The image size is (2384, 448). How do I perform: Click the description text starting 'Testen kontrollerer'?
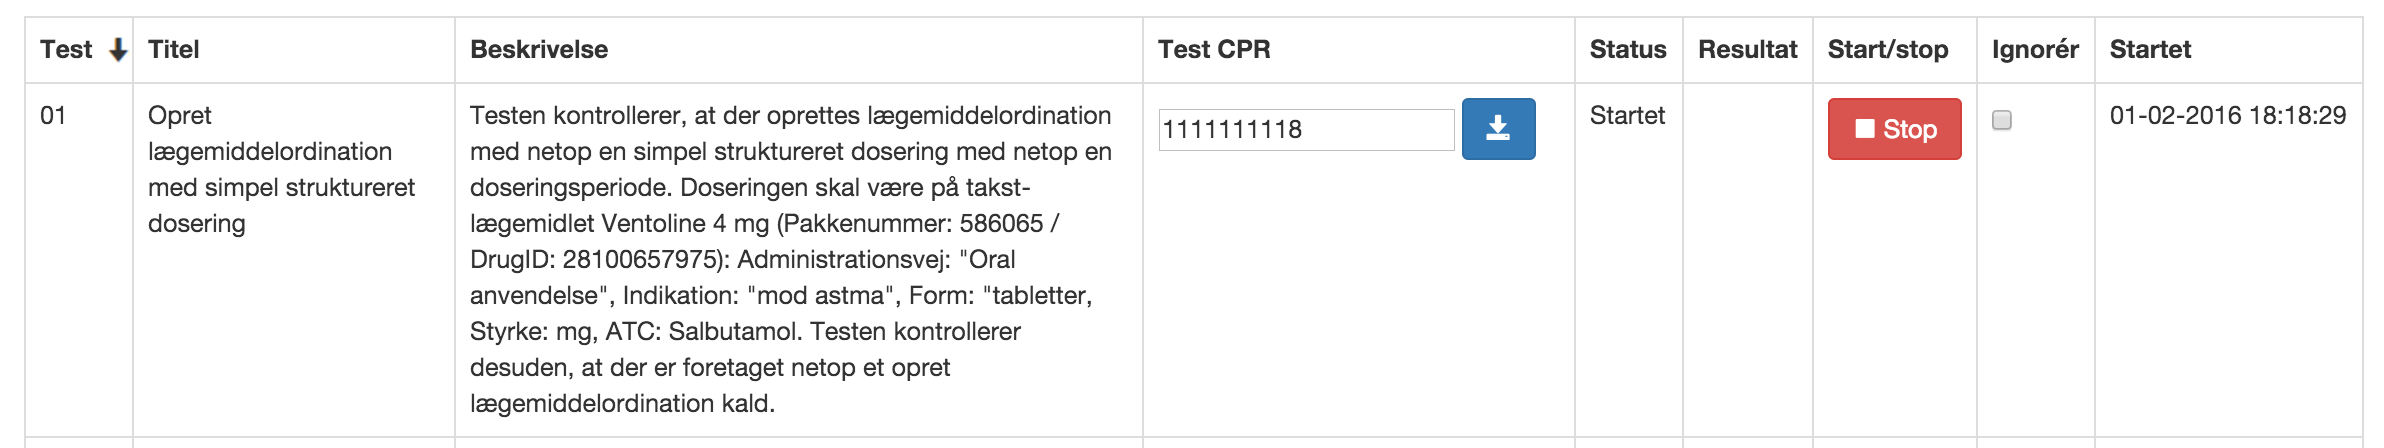tap(790, 259)
